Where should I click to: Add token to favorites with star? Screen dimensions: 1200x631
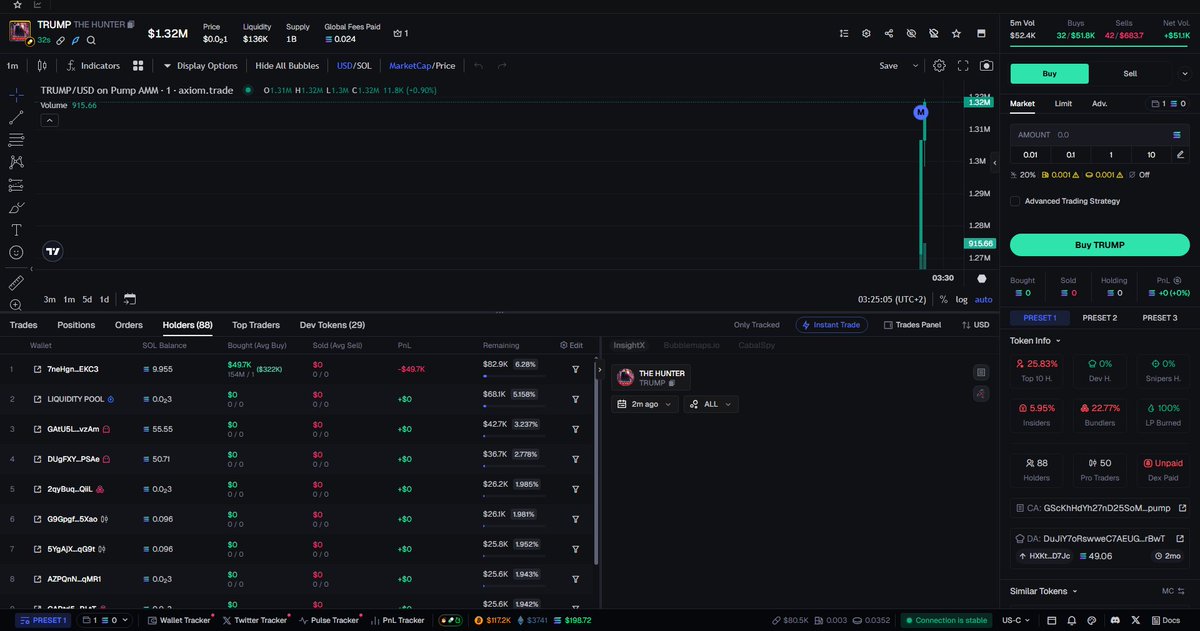coord(957,33)
